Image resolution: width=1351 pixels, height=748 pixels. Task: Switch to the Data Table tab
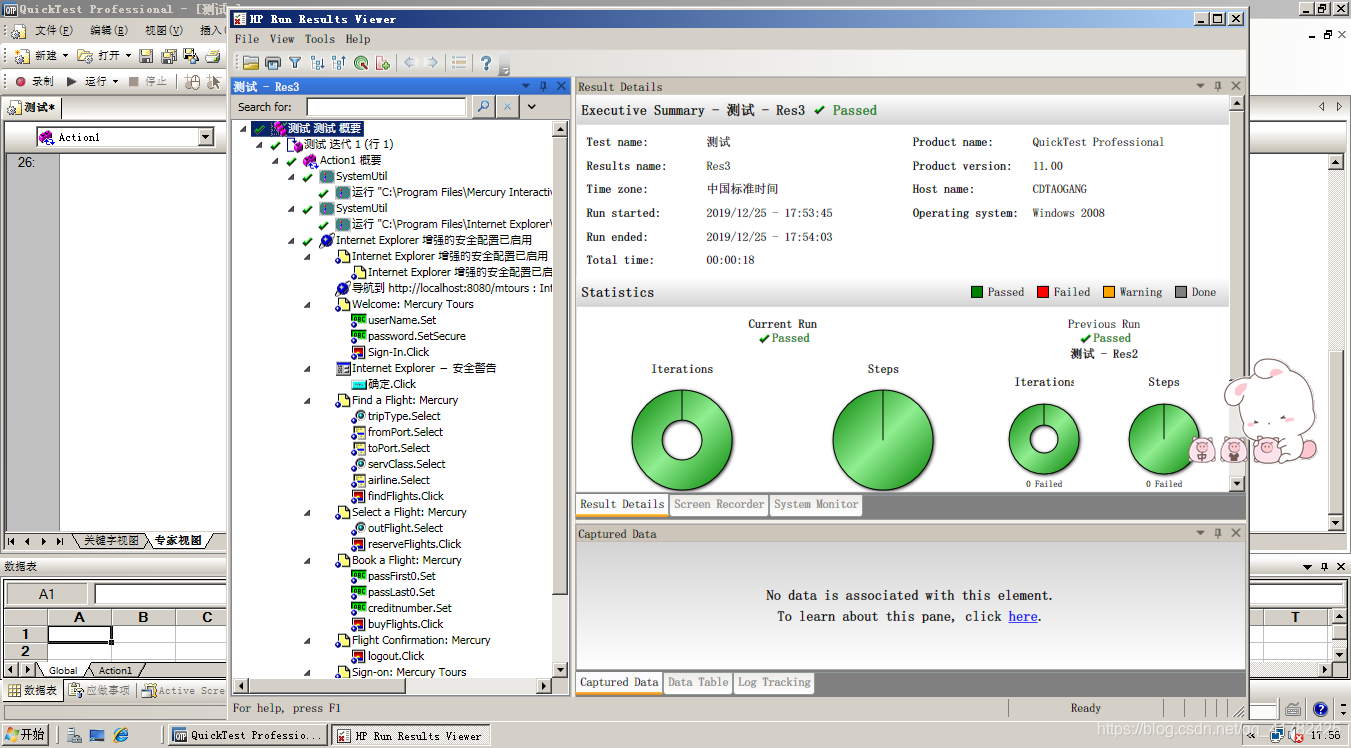pyautogui.click(x=698, y=682)
